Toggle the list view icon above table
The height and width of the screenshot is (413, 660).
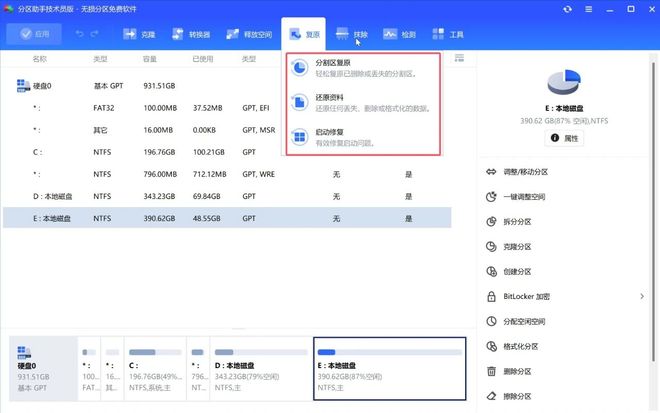click(x=459, y=58)
